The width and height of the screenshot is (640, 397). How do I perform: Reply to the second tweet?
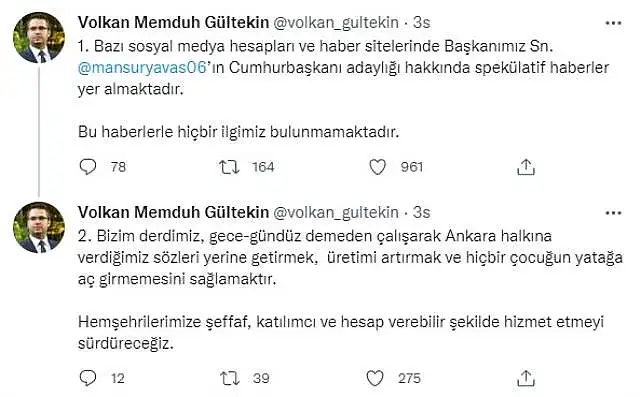tap(88, 378)
